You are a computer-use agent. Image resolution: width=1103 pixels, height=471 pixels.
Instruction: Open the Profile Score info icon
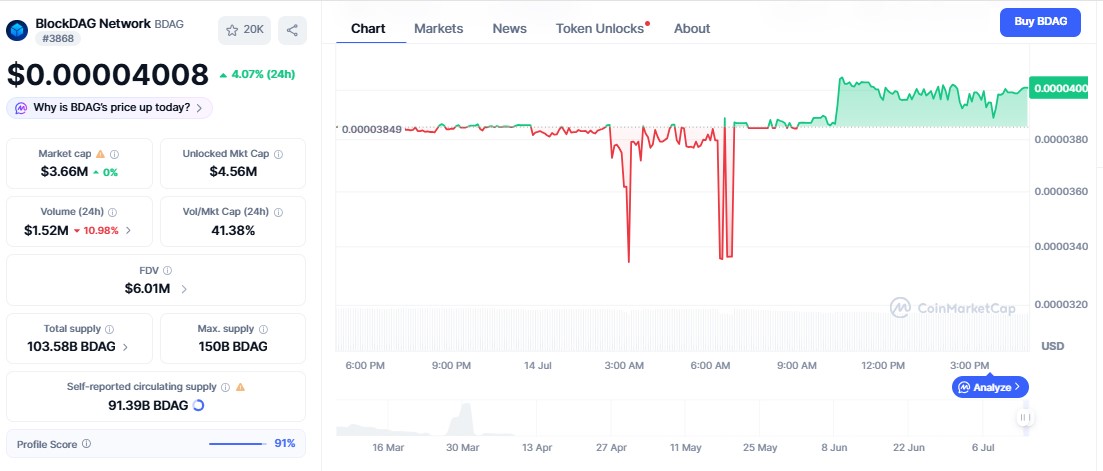[87, 444]
